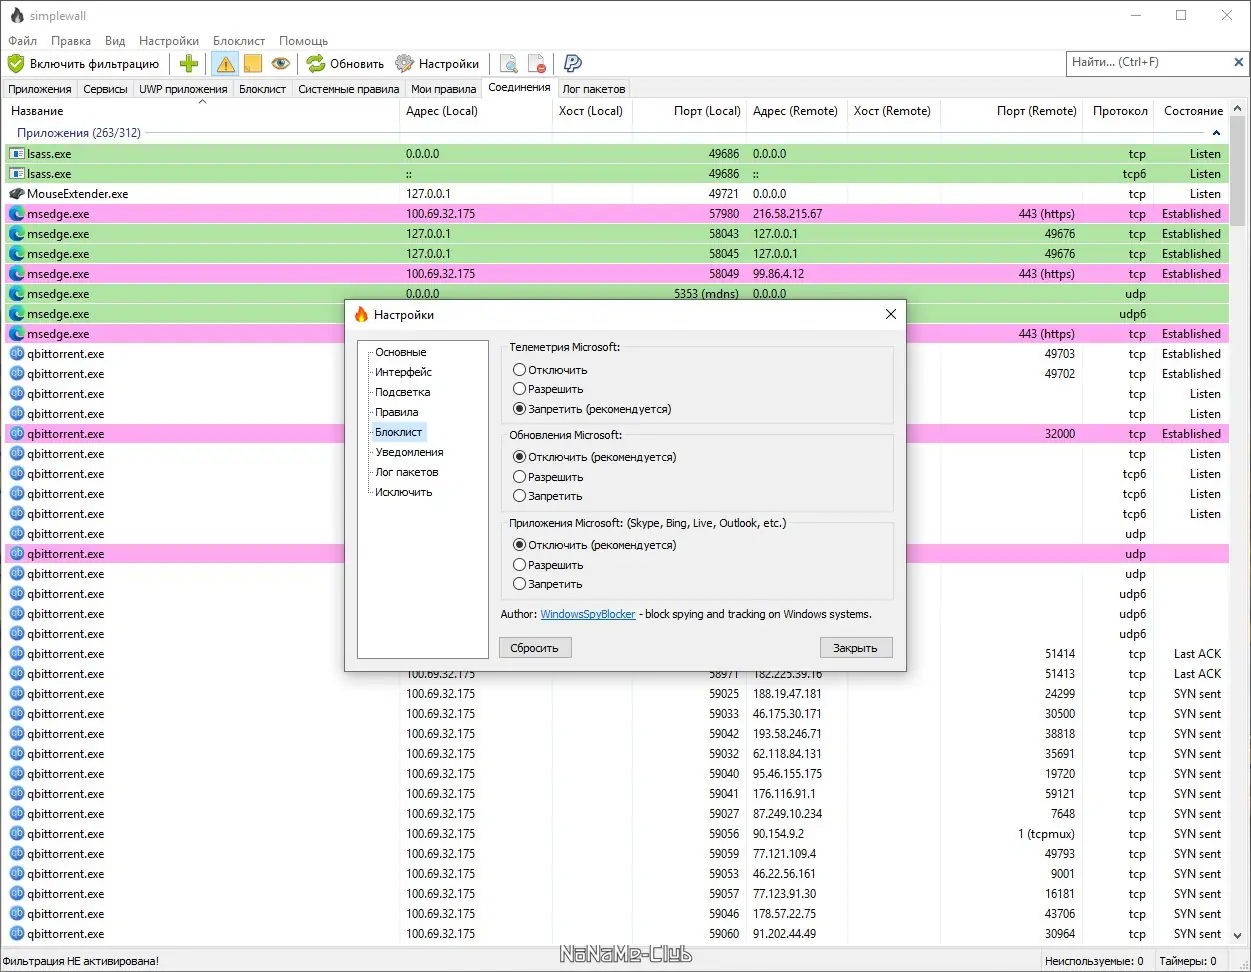Click the msedge.exe icon for port 58043 row
Viewport: 1251px width, 972px height.
[17, 234]
